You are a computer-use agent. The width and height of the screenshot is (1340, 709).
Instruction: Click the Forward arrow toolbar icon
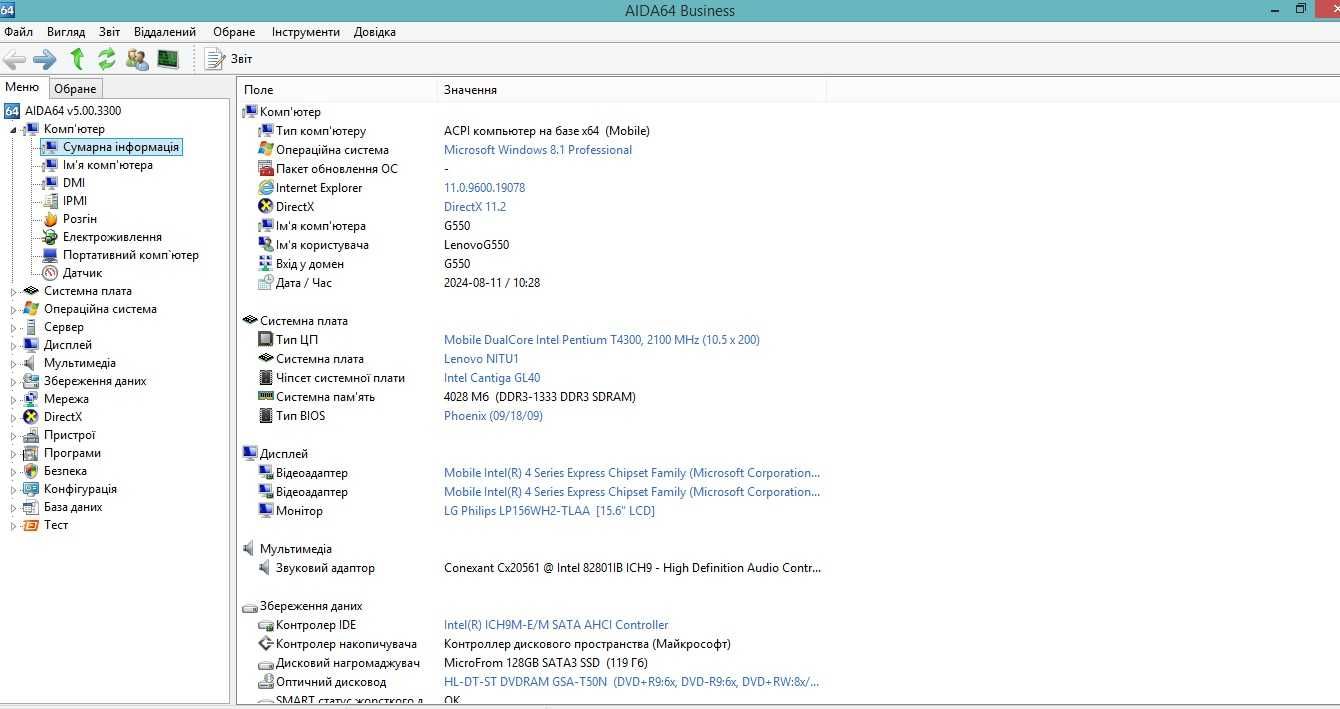point(45,59)
